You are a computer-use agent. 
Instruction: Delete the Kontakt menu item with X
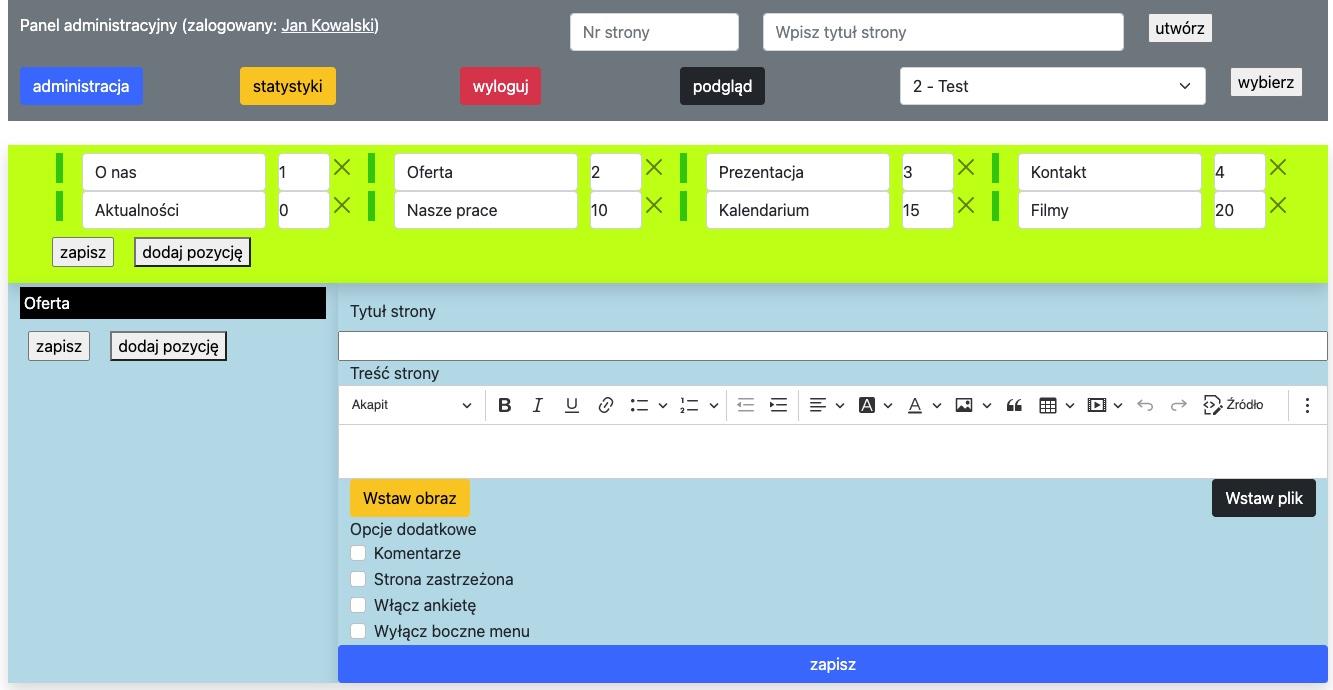pyautogui.click(x=1278, y=168)
